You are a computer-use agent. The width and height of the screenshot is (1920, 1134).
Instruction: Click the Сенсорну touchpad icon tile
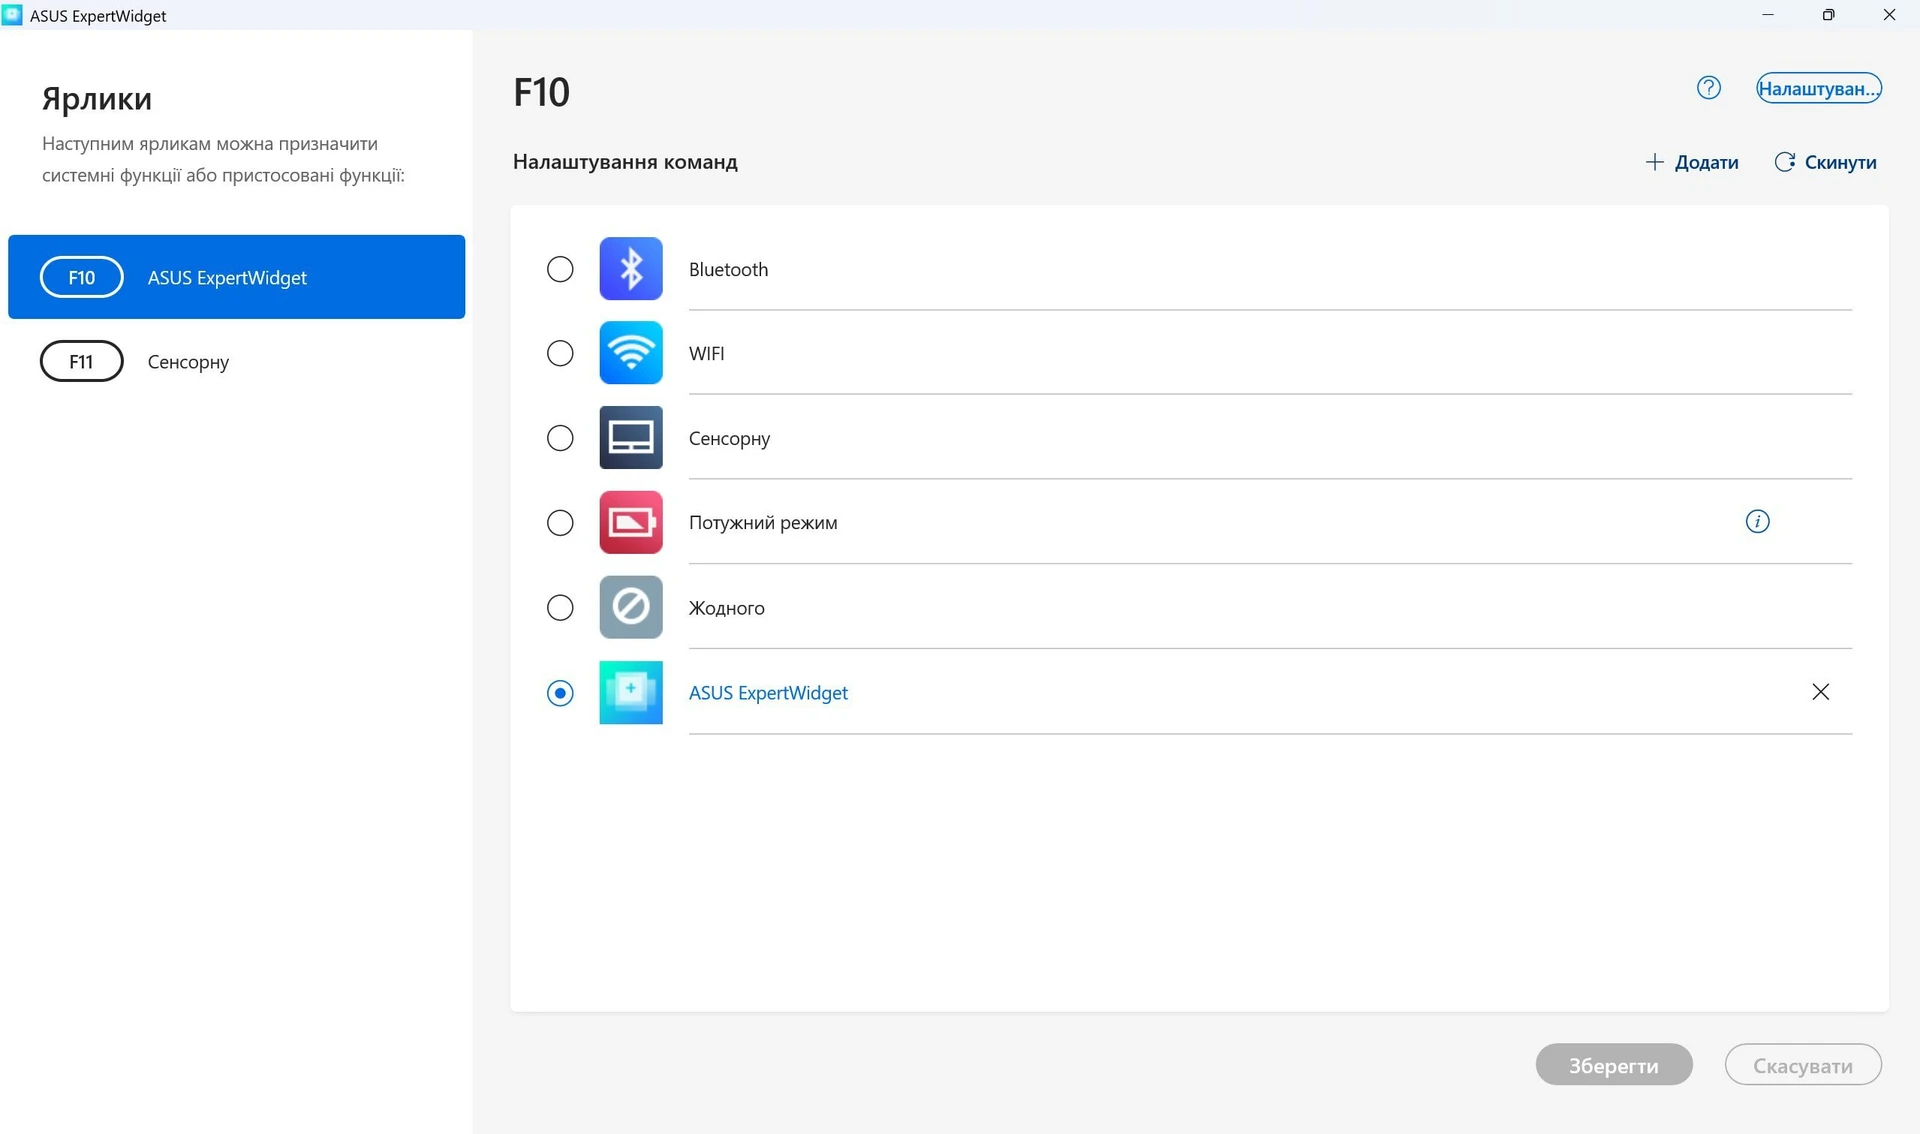tap(630, 438)
